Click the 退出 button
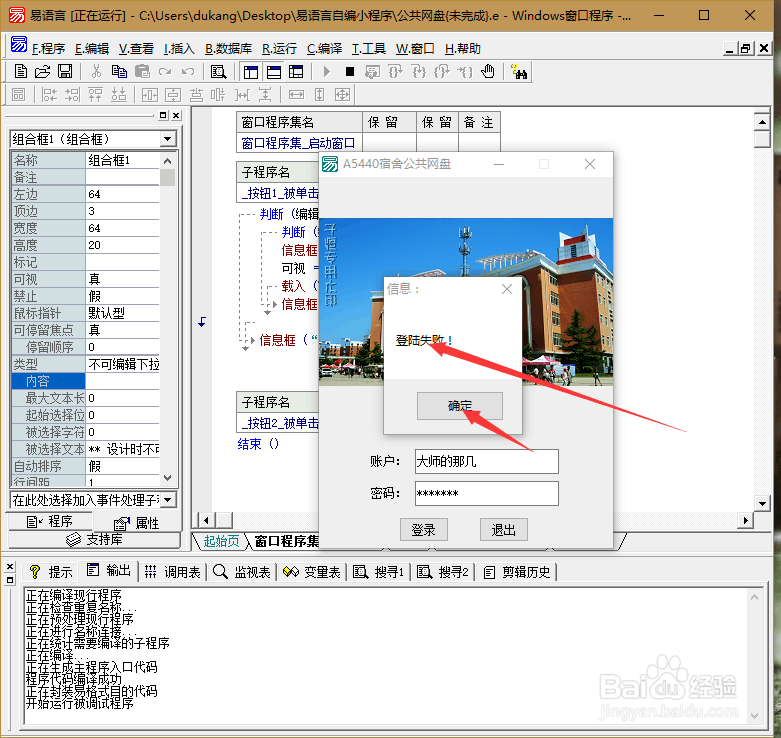 (x=503, y=530)
